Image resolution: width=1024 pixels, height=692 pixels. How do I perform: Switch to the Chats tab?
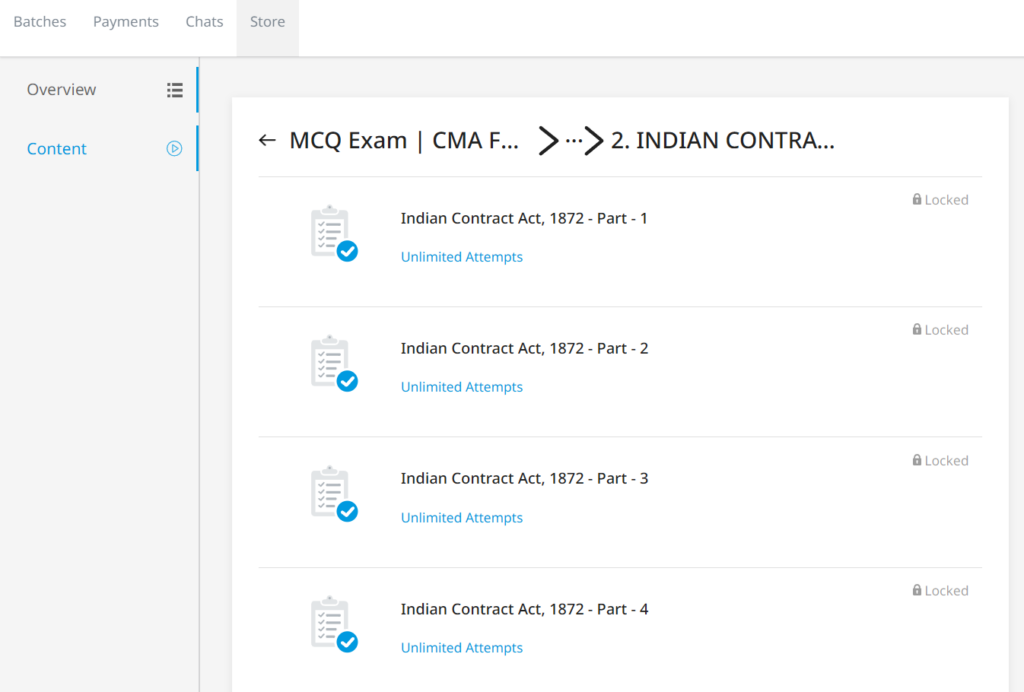tap(204, 22)
